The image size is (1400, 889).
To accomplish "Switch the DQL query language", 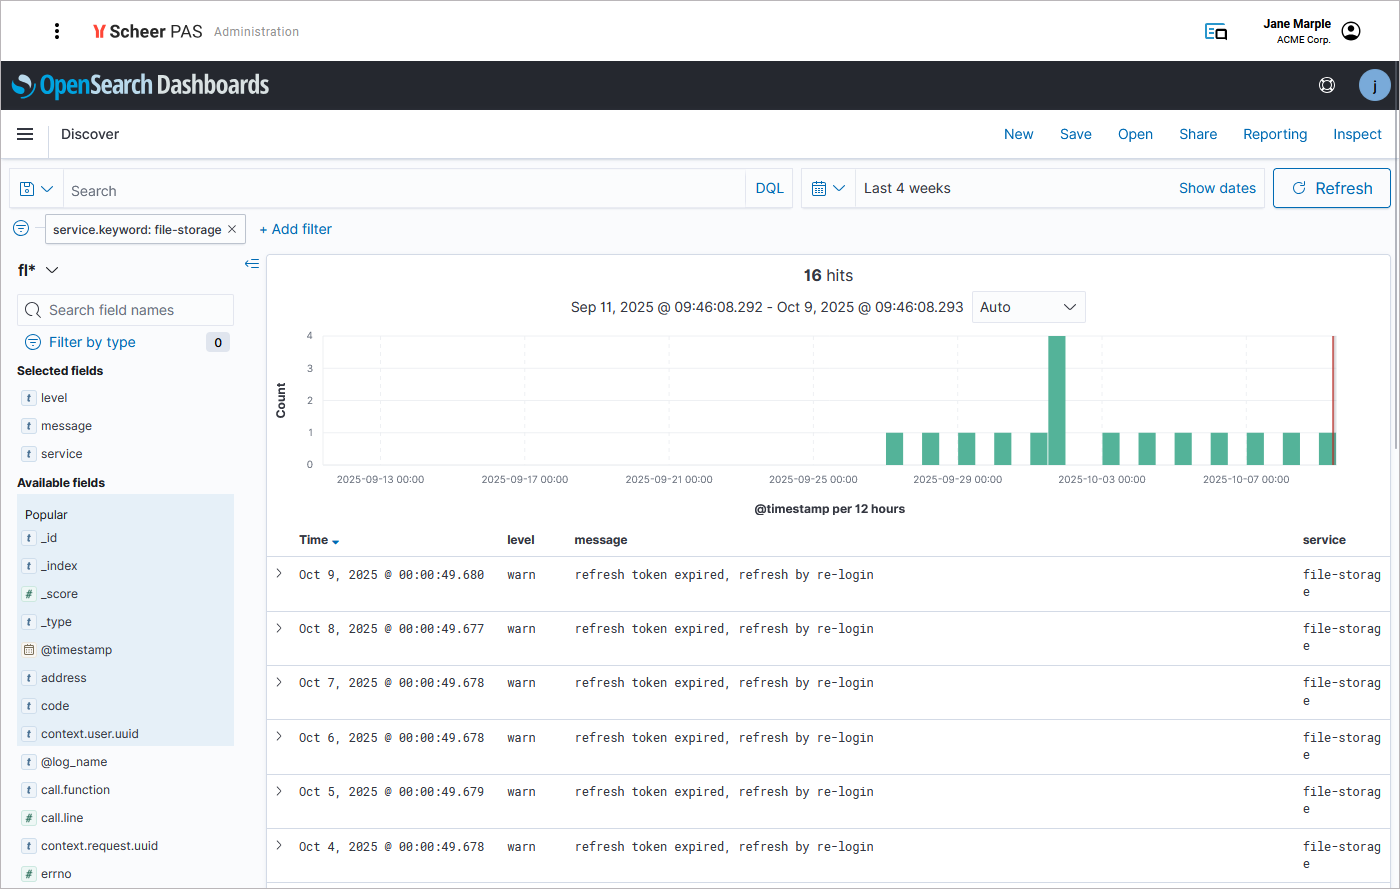I will pos(769,188).
